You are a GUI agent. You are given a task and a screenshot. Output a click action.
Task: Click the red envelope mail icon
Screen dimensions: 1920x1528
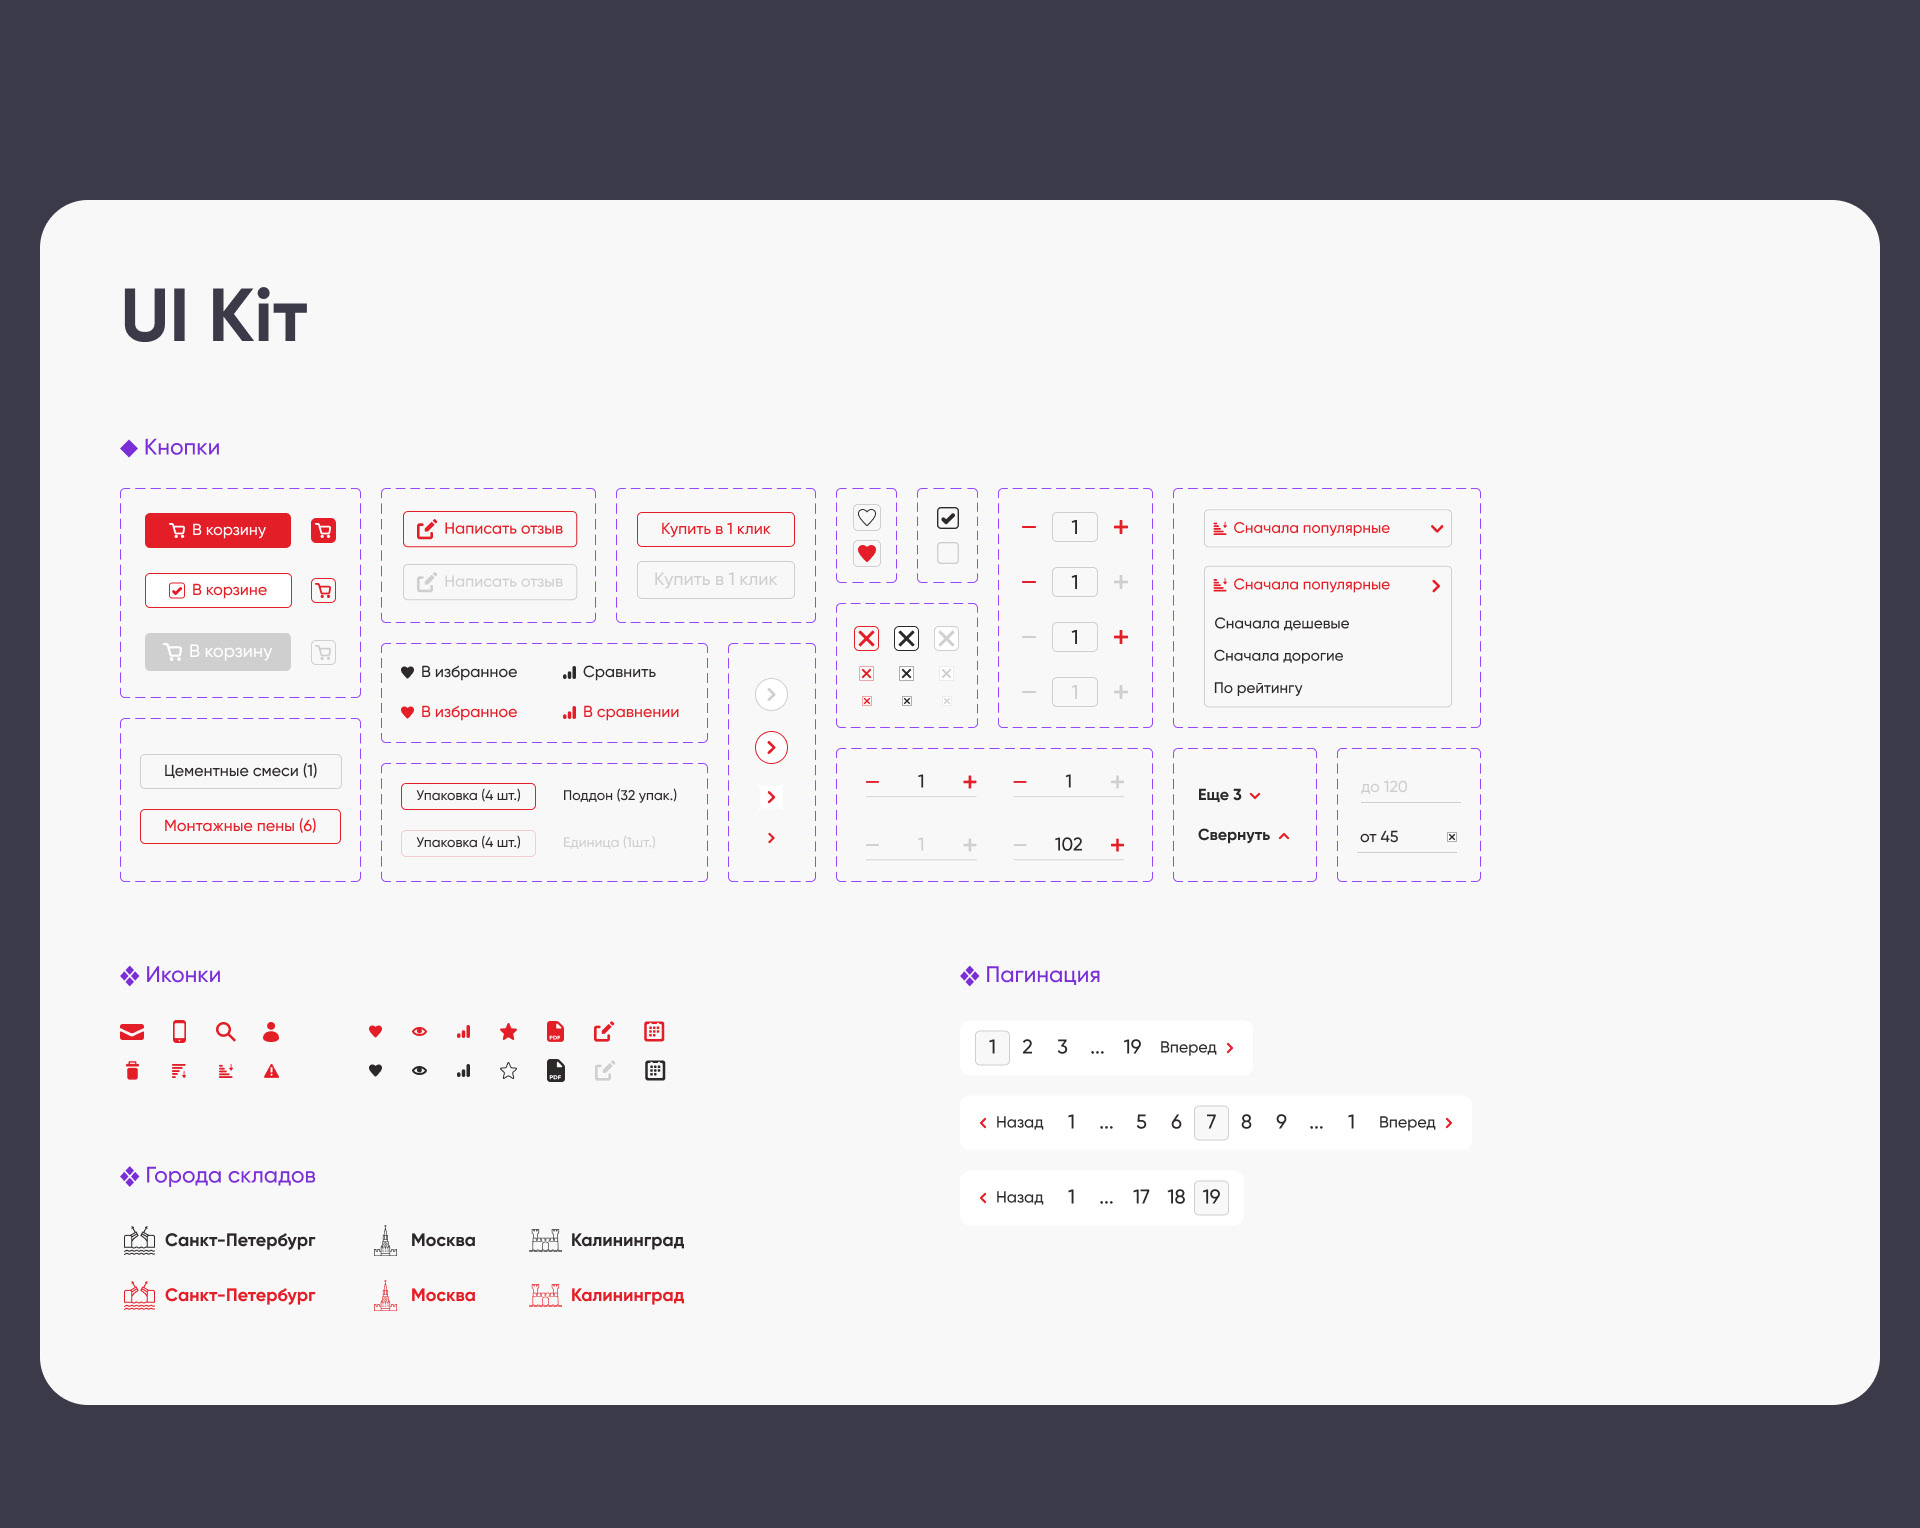(132, 1032)
